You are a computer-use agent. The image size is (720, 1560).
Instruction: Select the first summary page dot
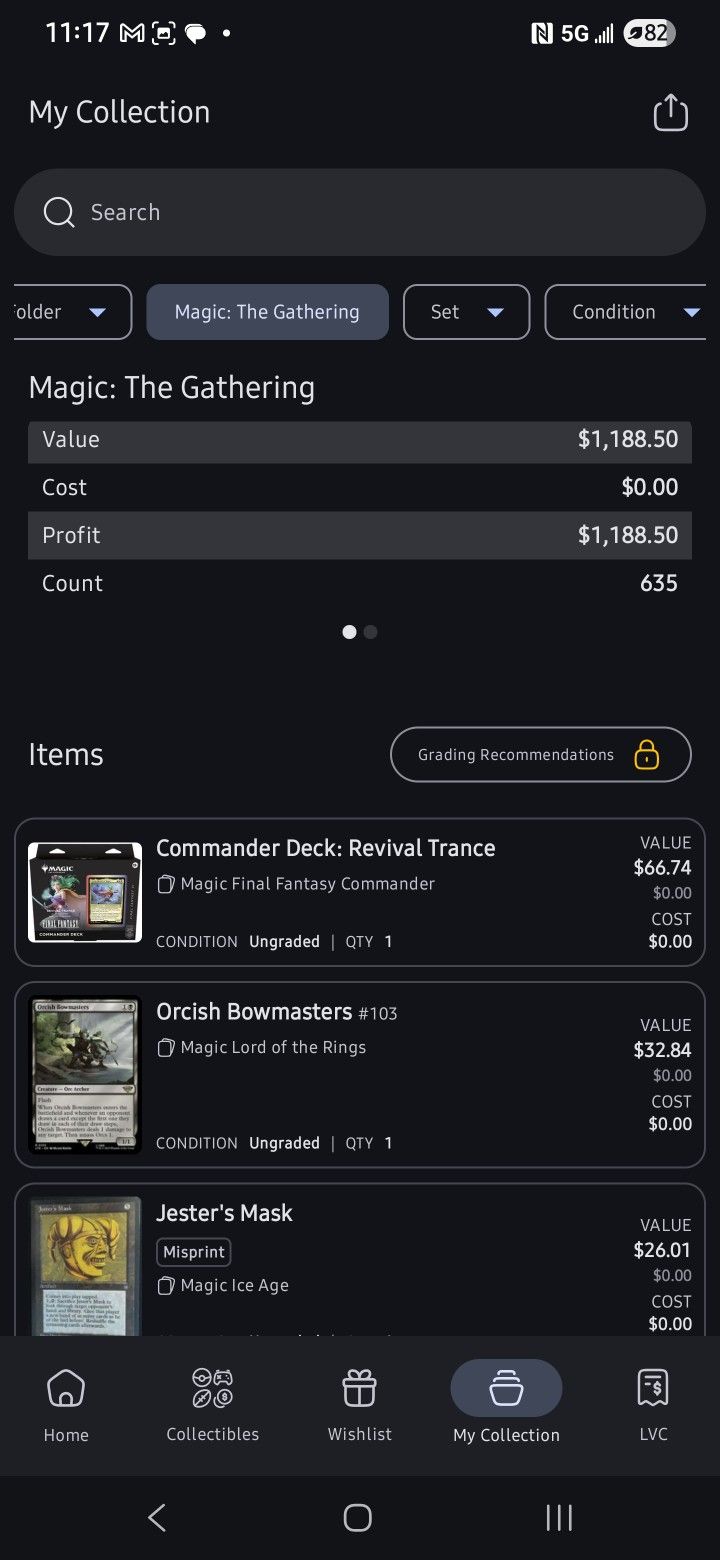click(x=349, y=632)
